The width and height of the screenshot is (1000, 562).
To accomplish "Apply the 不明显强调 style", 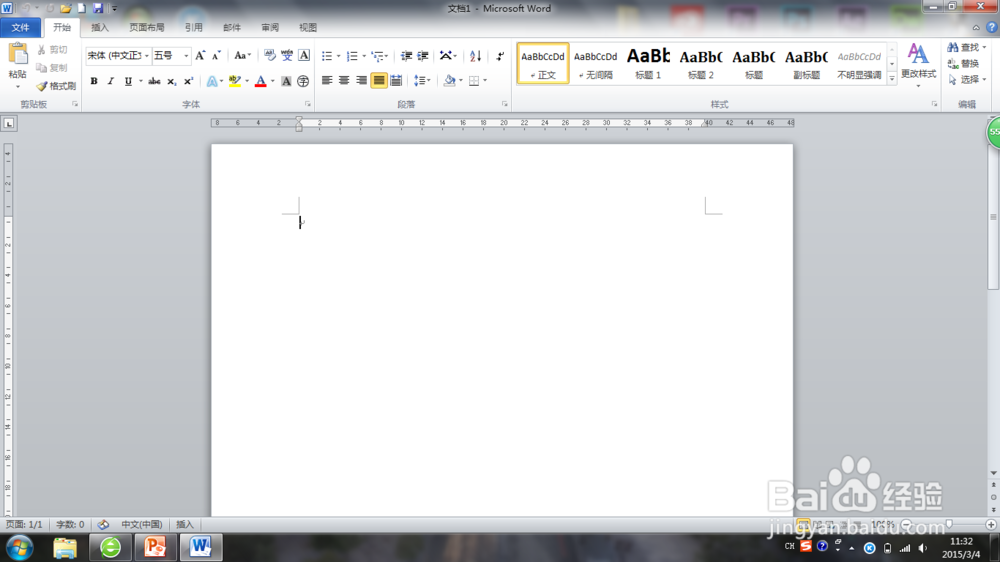I will 859,64.
